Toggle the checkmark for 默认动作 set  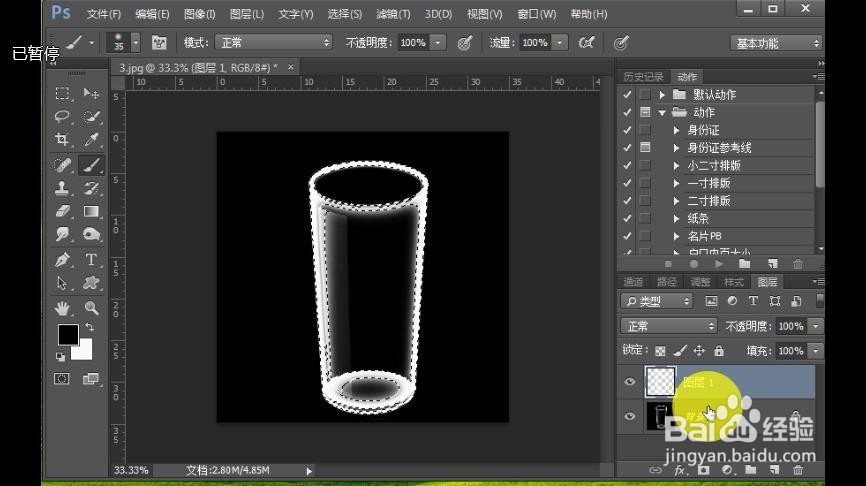click(627, 94)
